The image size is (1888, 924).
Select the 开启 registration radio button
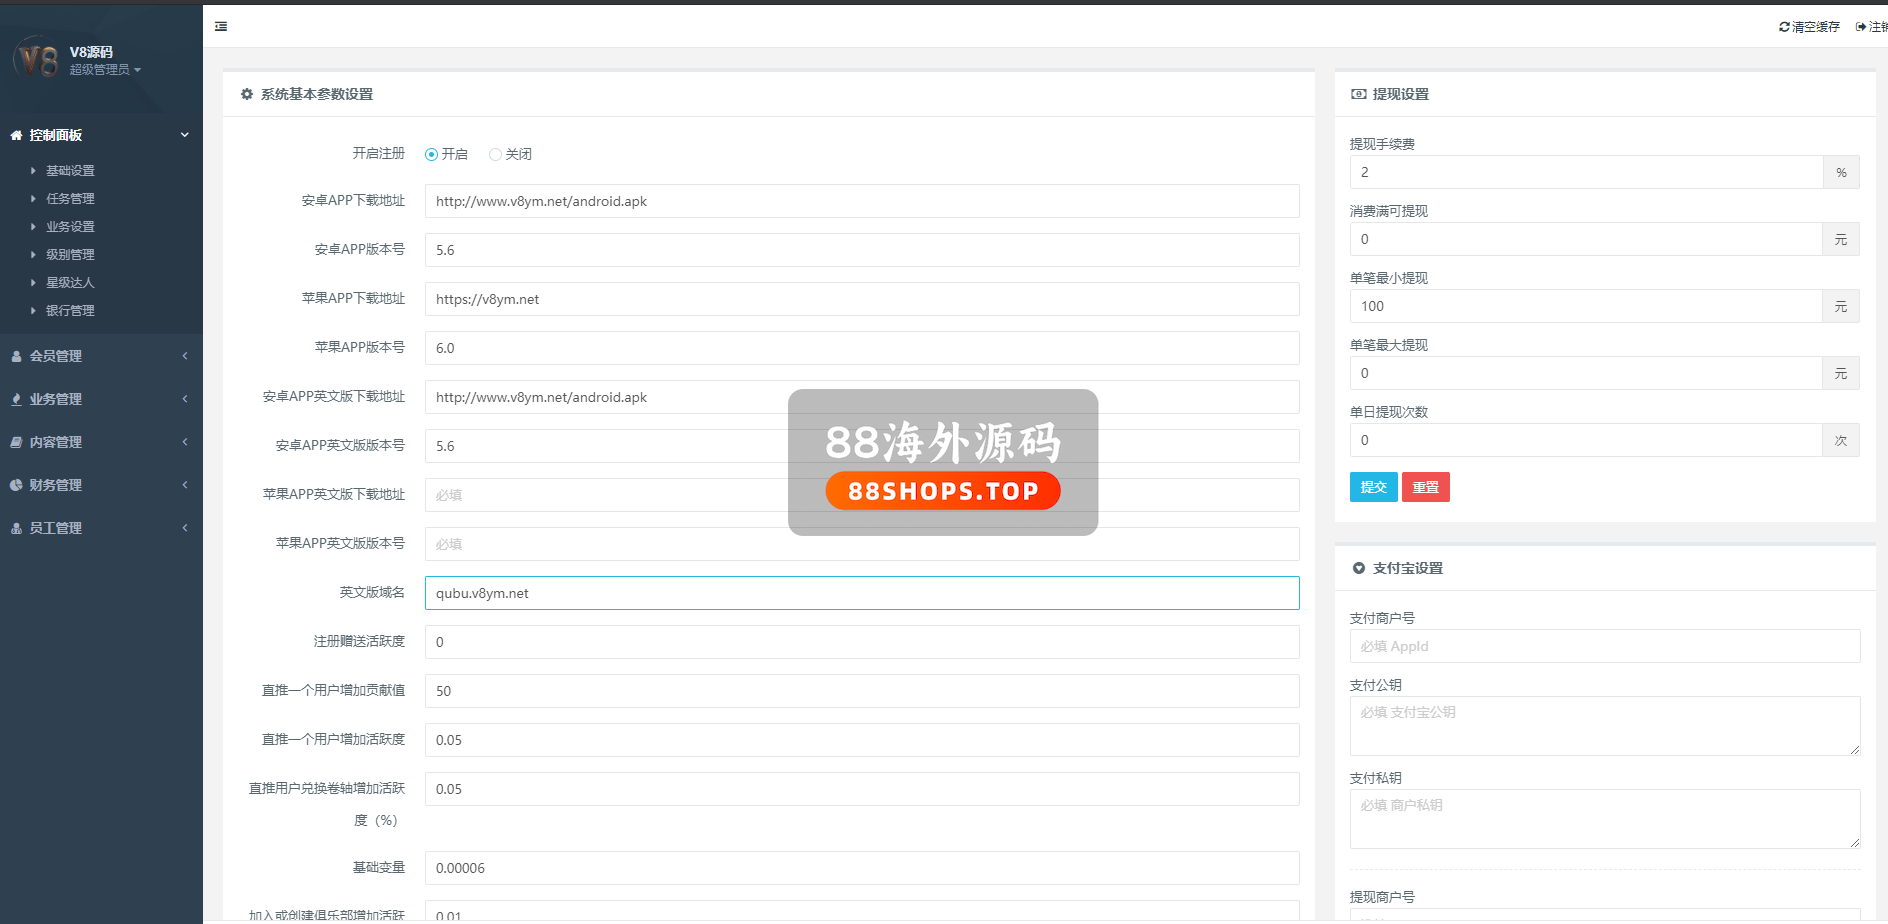[432, 154]
